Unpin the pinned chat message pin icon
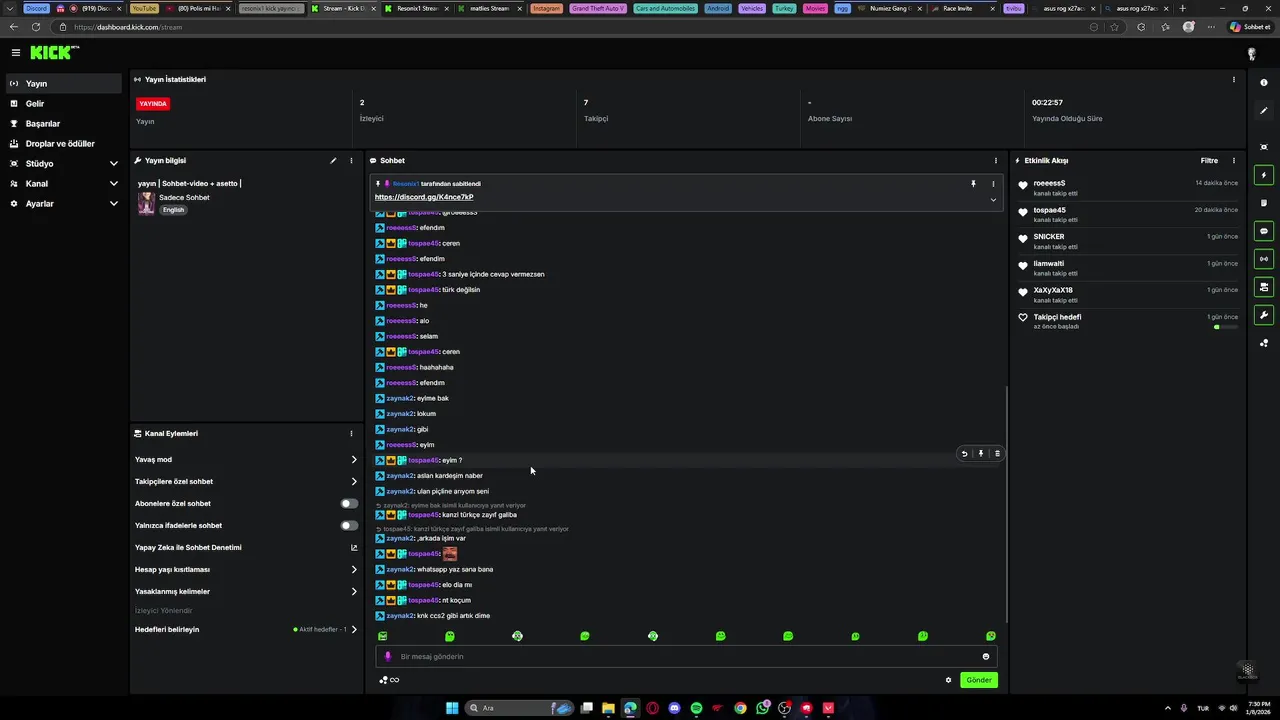 click(973, 184)
